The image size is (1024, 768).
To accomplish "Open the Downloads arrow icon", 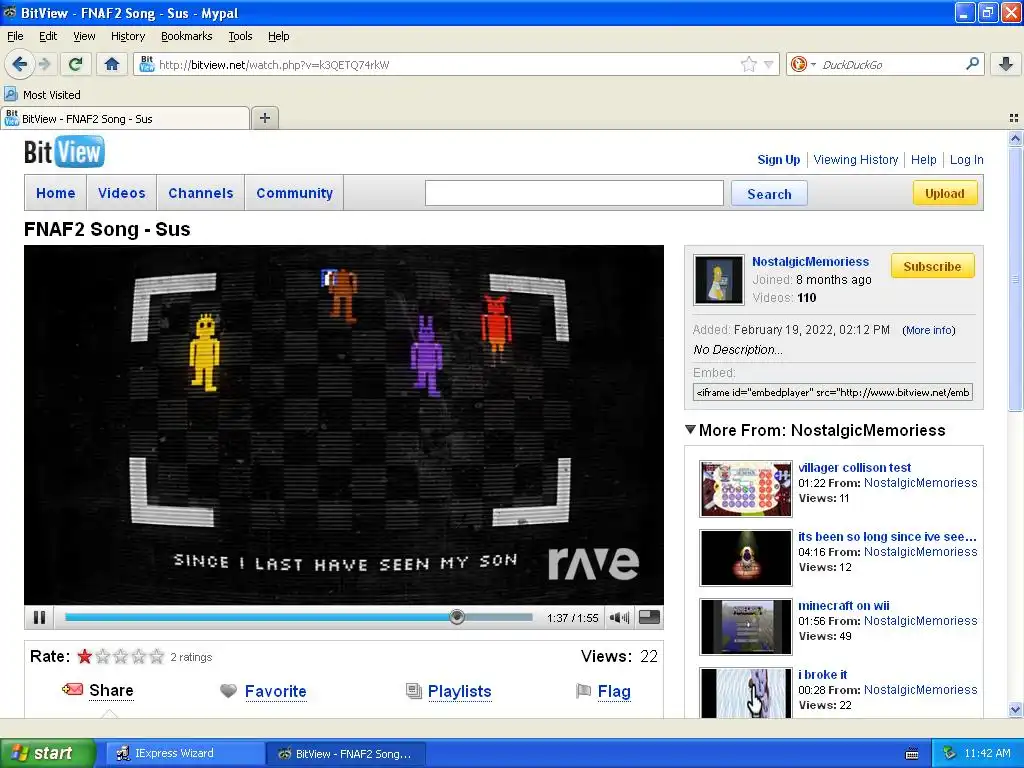I will point(1006,64).
